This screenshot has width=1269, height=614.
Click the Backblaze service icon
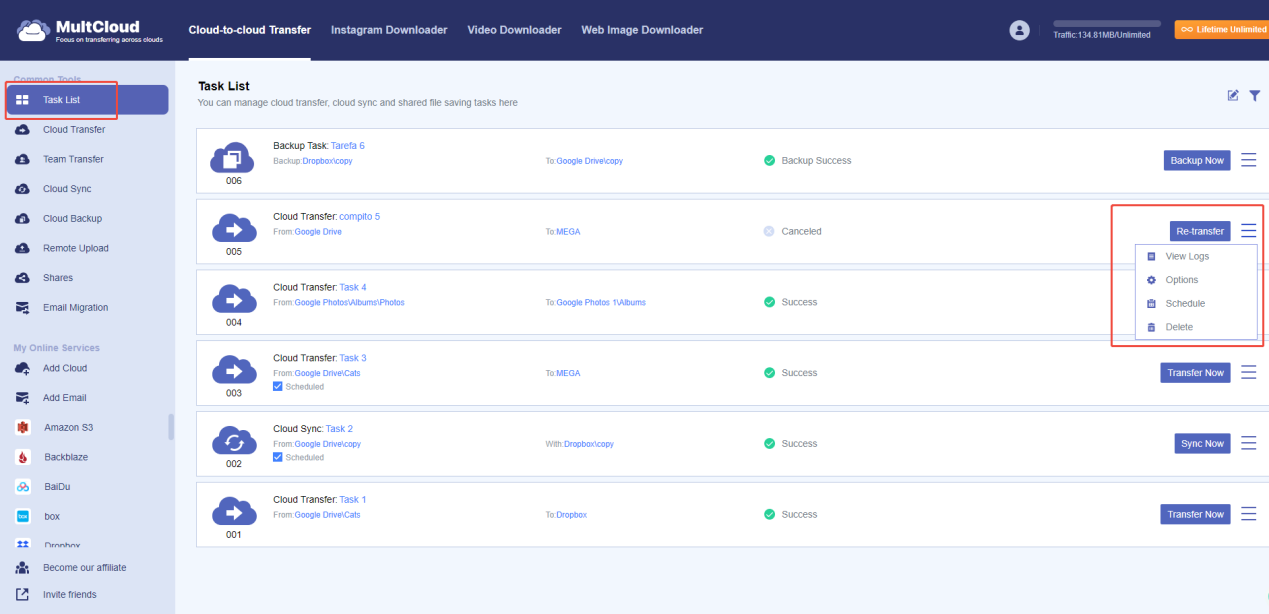click(x=23, y=457)
